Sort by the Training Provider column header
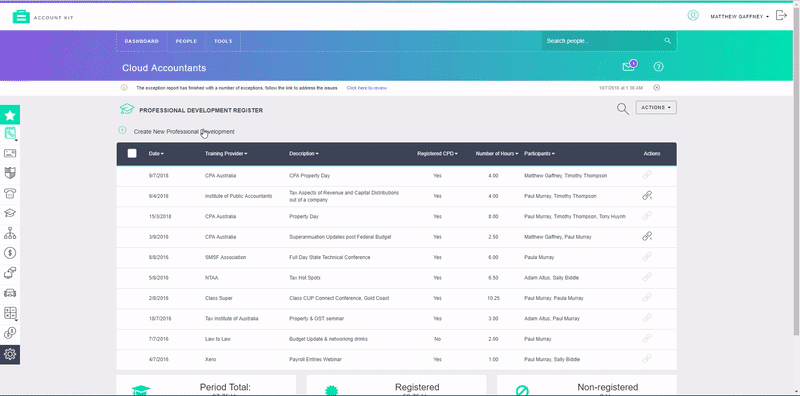This screenshot has width=800, height=396. coord(226,154)
